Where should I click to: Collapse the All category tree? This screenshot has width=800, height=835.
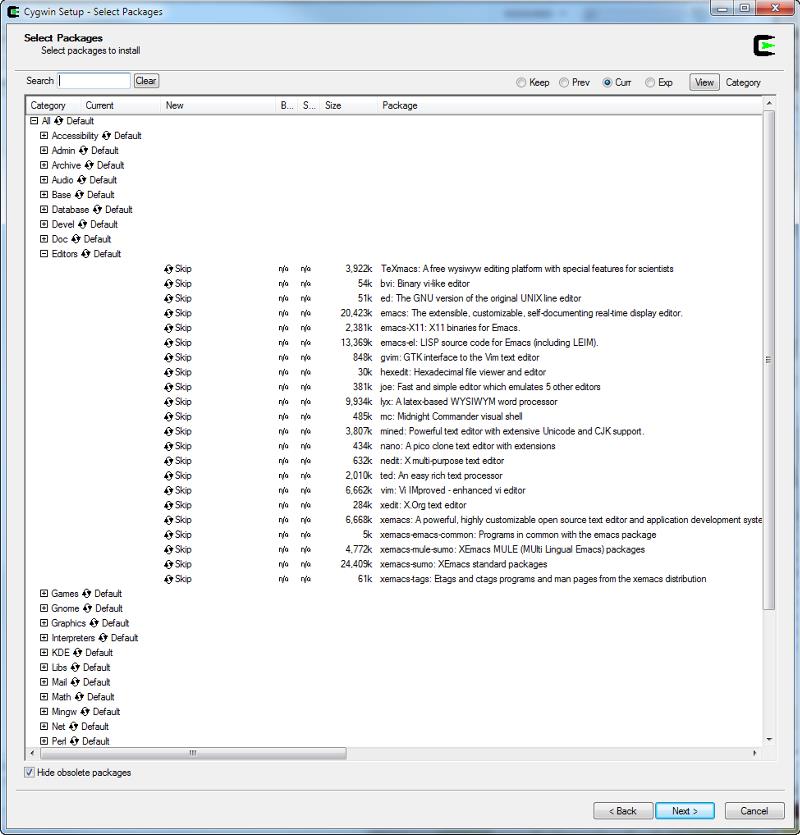pyautogui.click(x=34, y=121)
